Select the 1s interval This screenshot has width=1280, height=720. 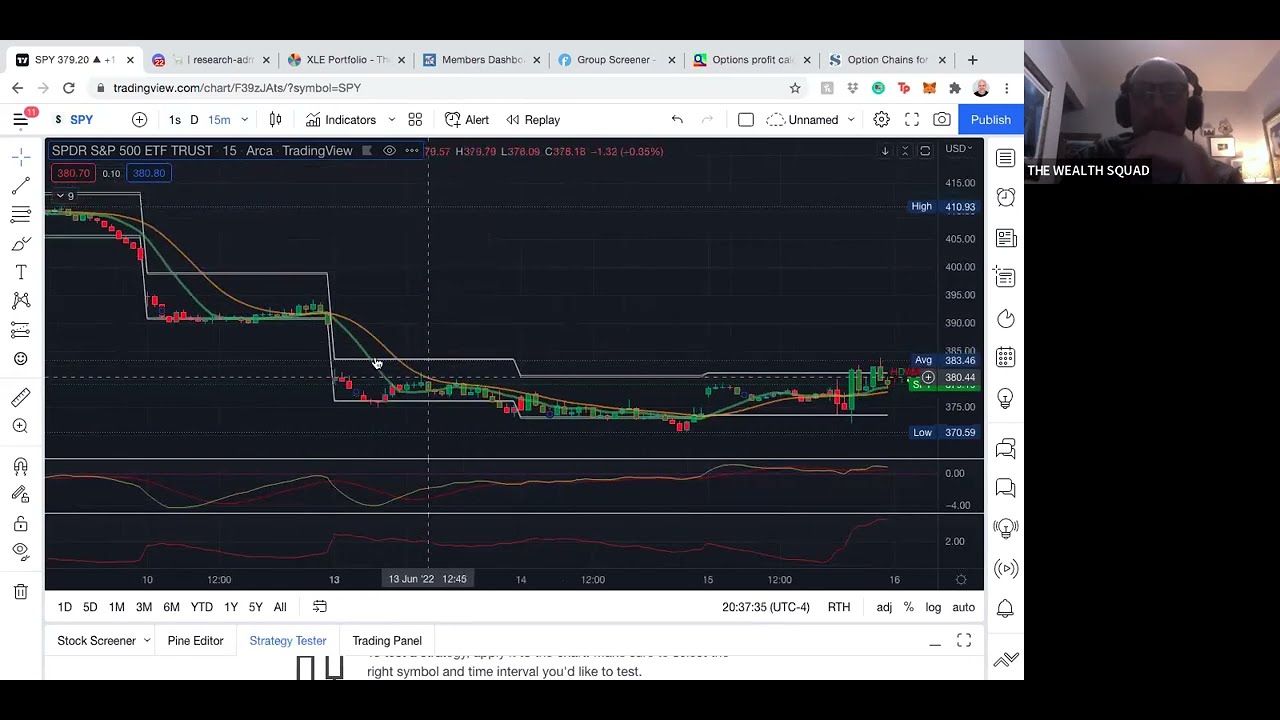pyautogui.click(x=175, y=120)
